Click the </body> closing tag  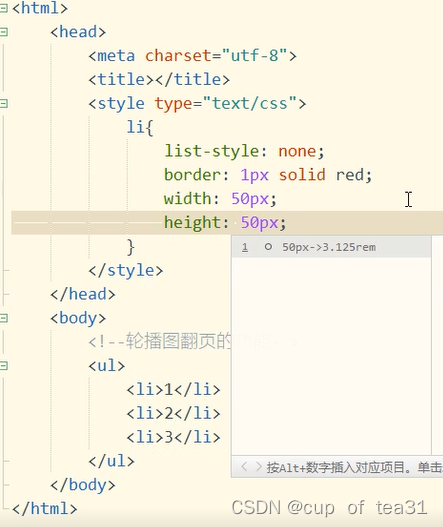coord(83,485)
